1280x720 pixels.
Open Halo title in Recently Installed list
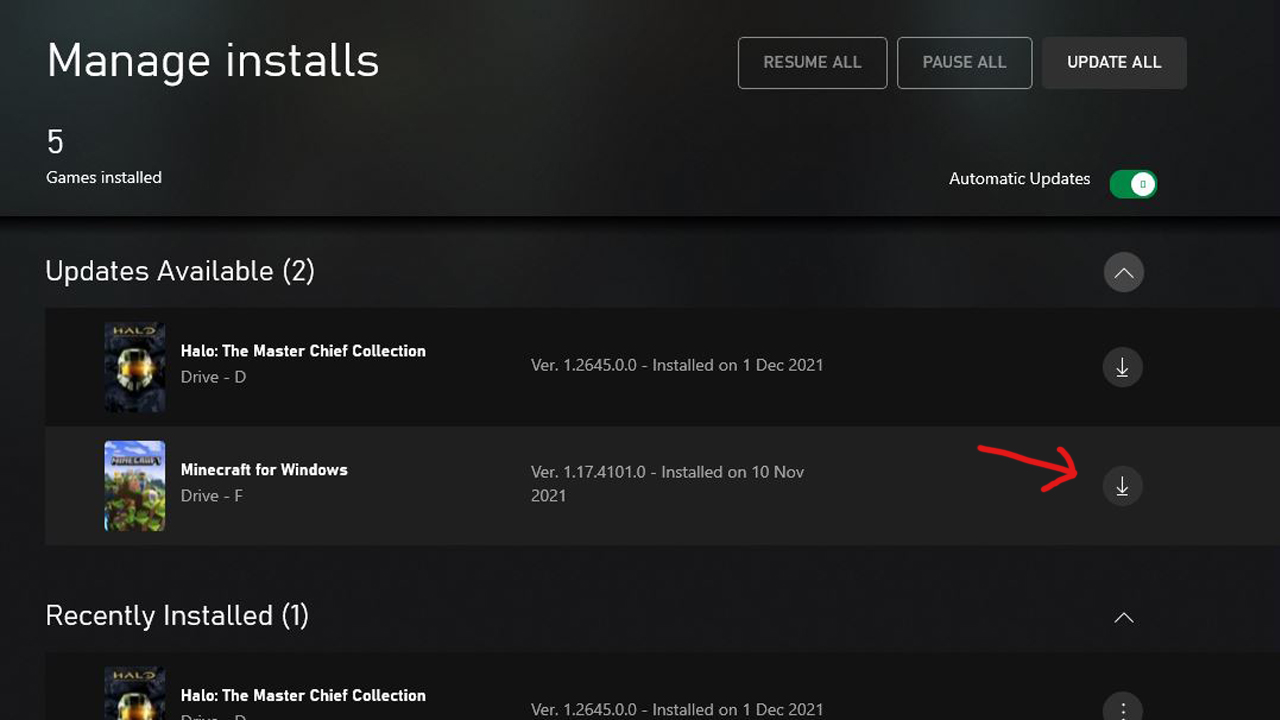303,696
